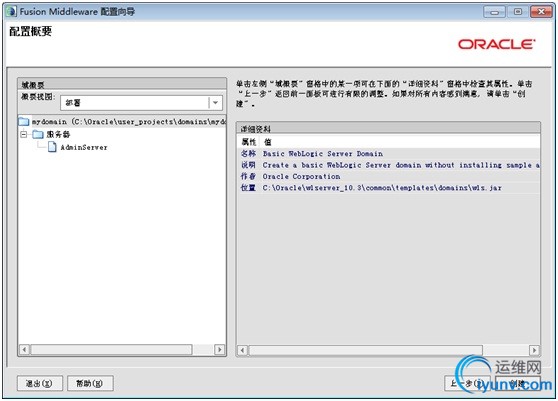Click the details panel horizontal scrollbar thumb
The width and height of the screenshot is (558, 401).
click(x=365, y=350)
